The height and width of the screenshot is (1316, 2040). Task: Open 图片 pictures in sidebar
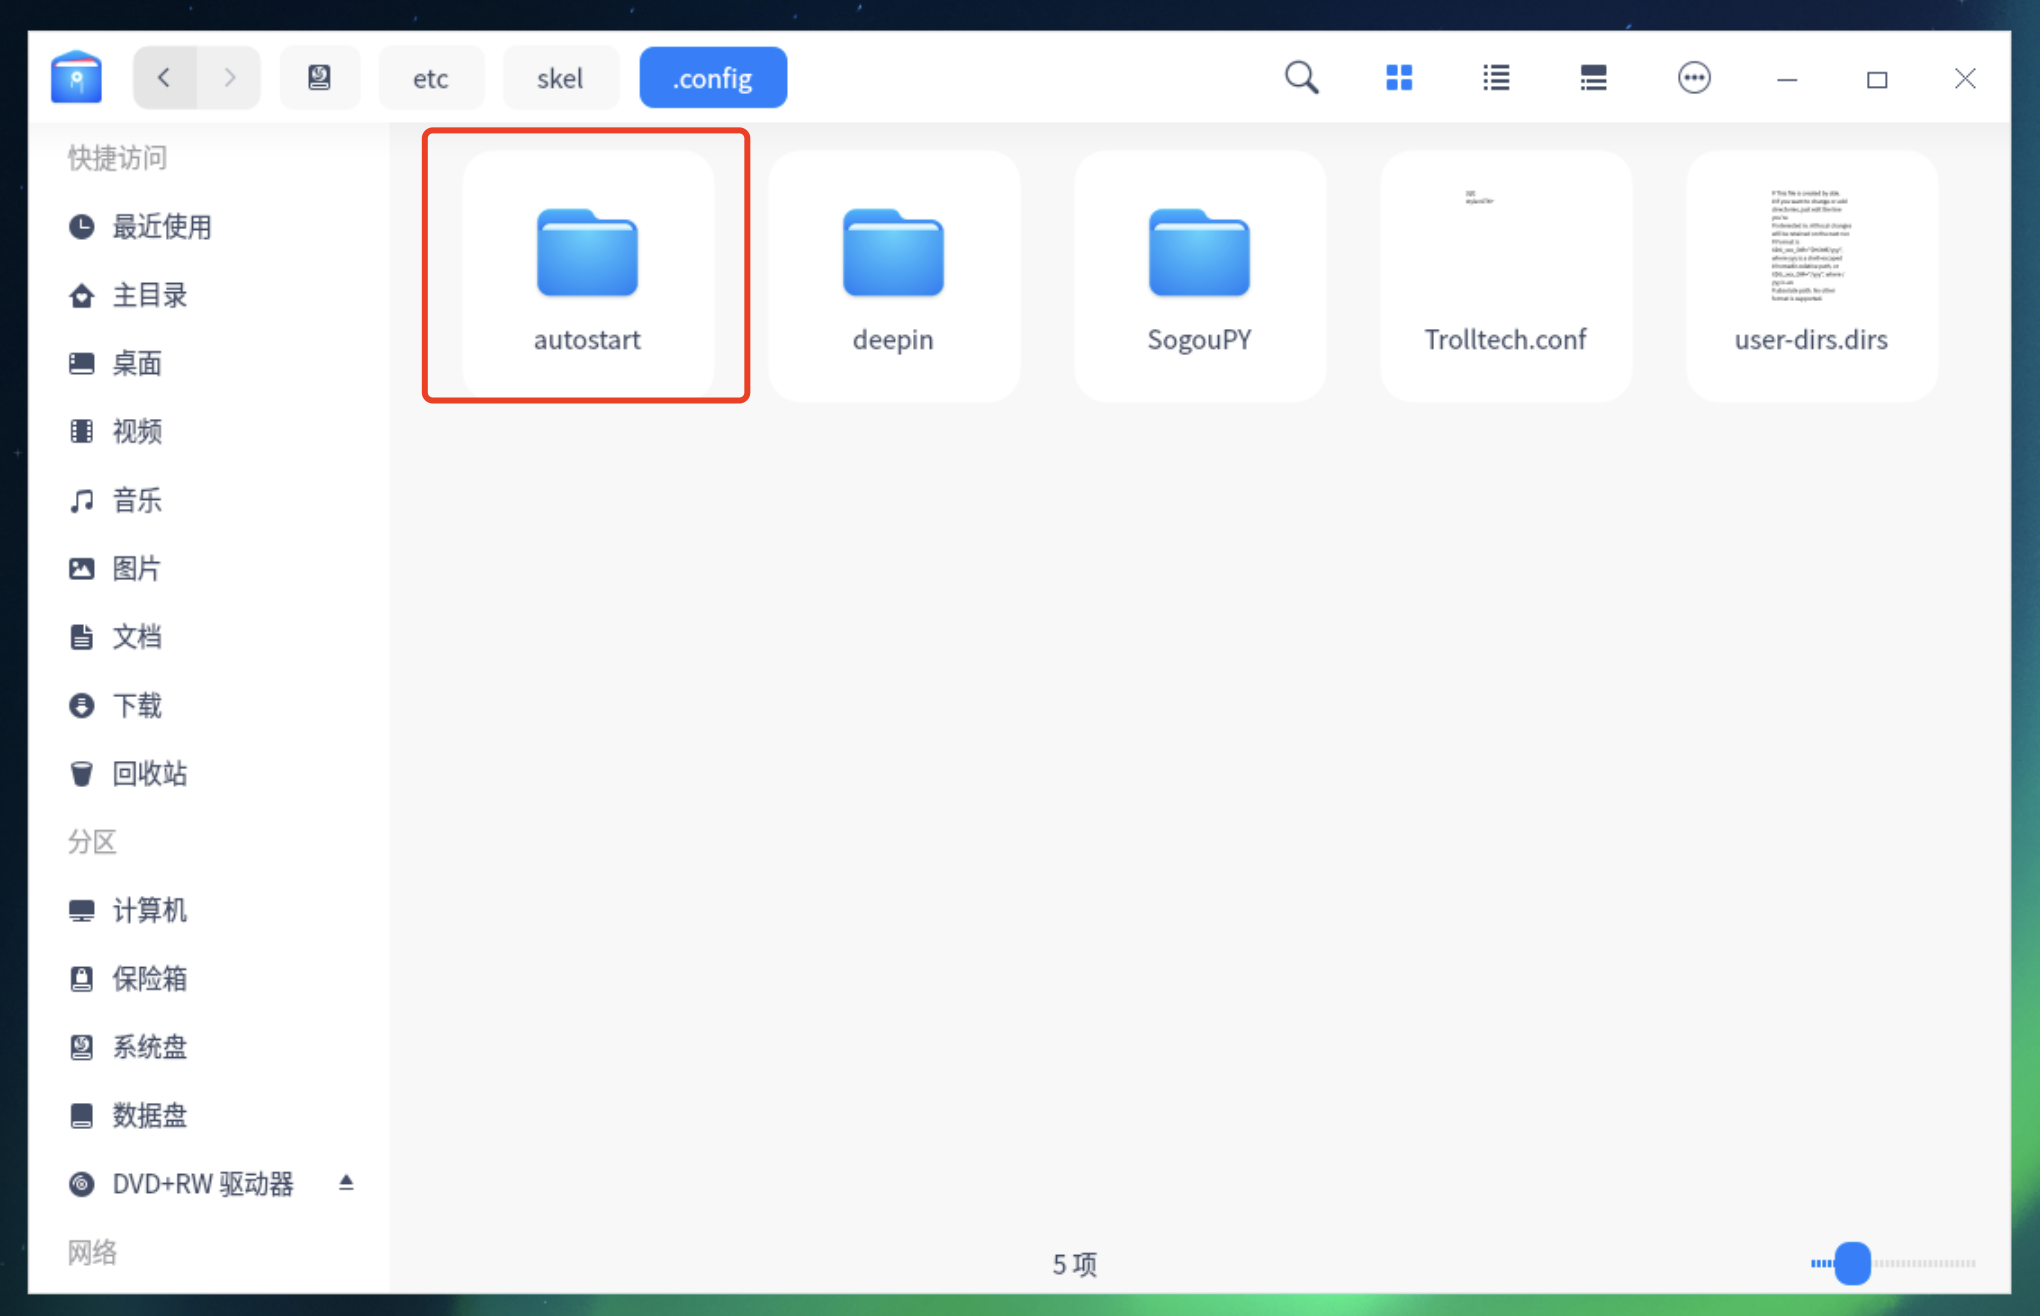[210, 568]
